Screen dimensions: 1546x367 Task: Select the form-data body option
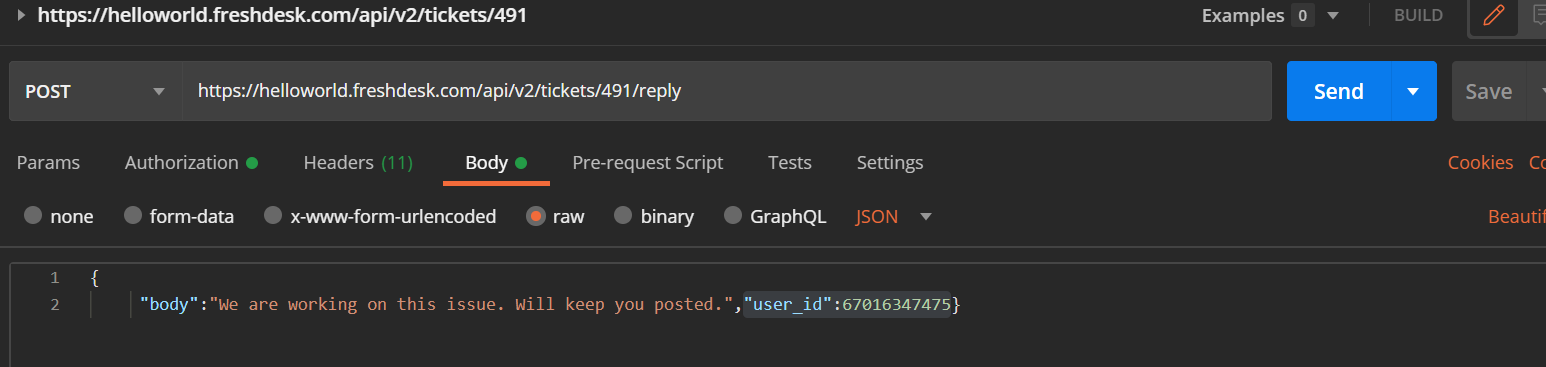179,216
